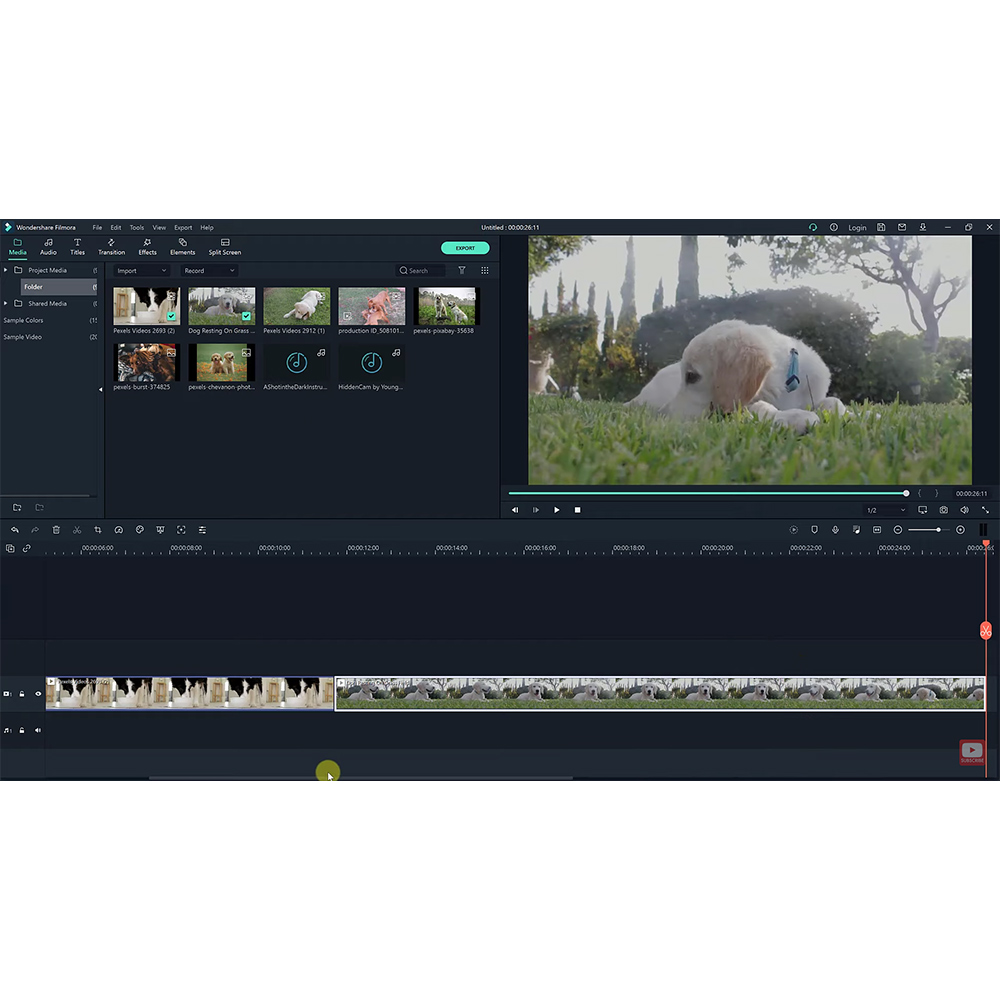1000x1000 pixels.
Task: Enter fullscreen preview with arrows icon
Action: click(985, 510)
